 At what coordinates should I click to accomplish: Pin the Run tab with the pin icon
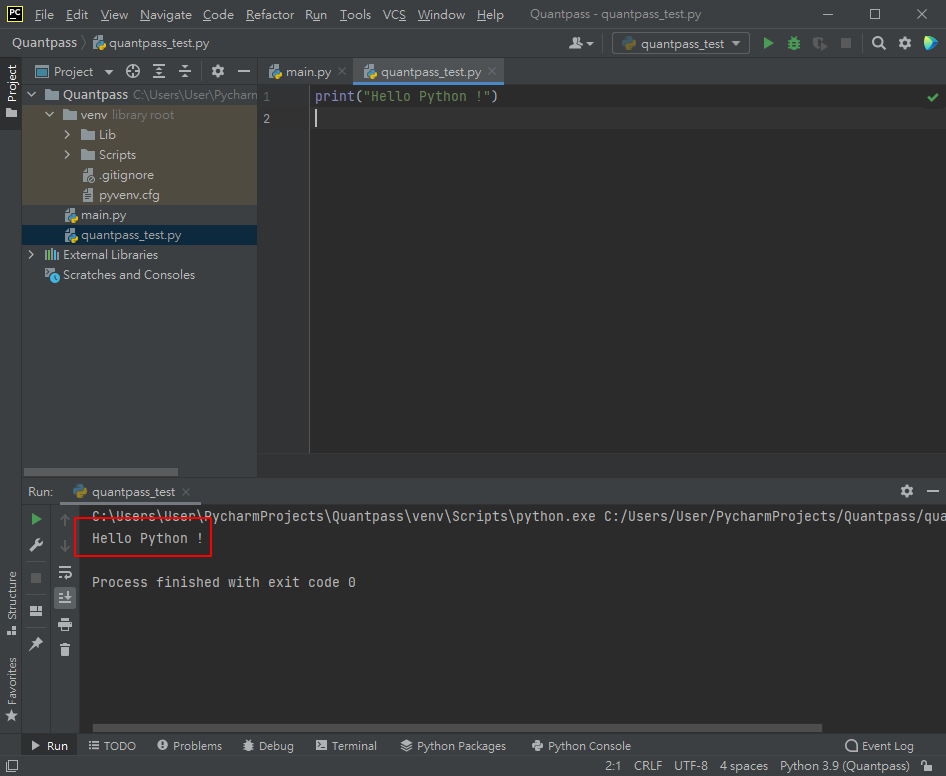coord(36,644)
